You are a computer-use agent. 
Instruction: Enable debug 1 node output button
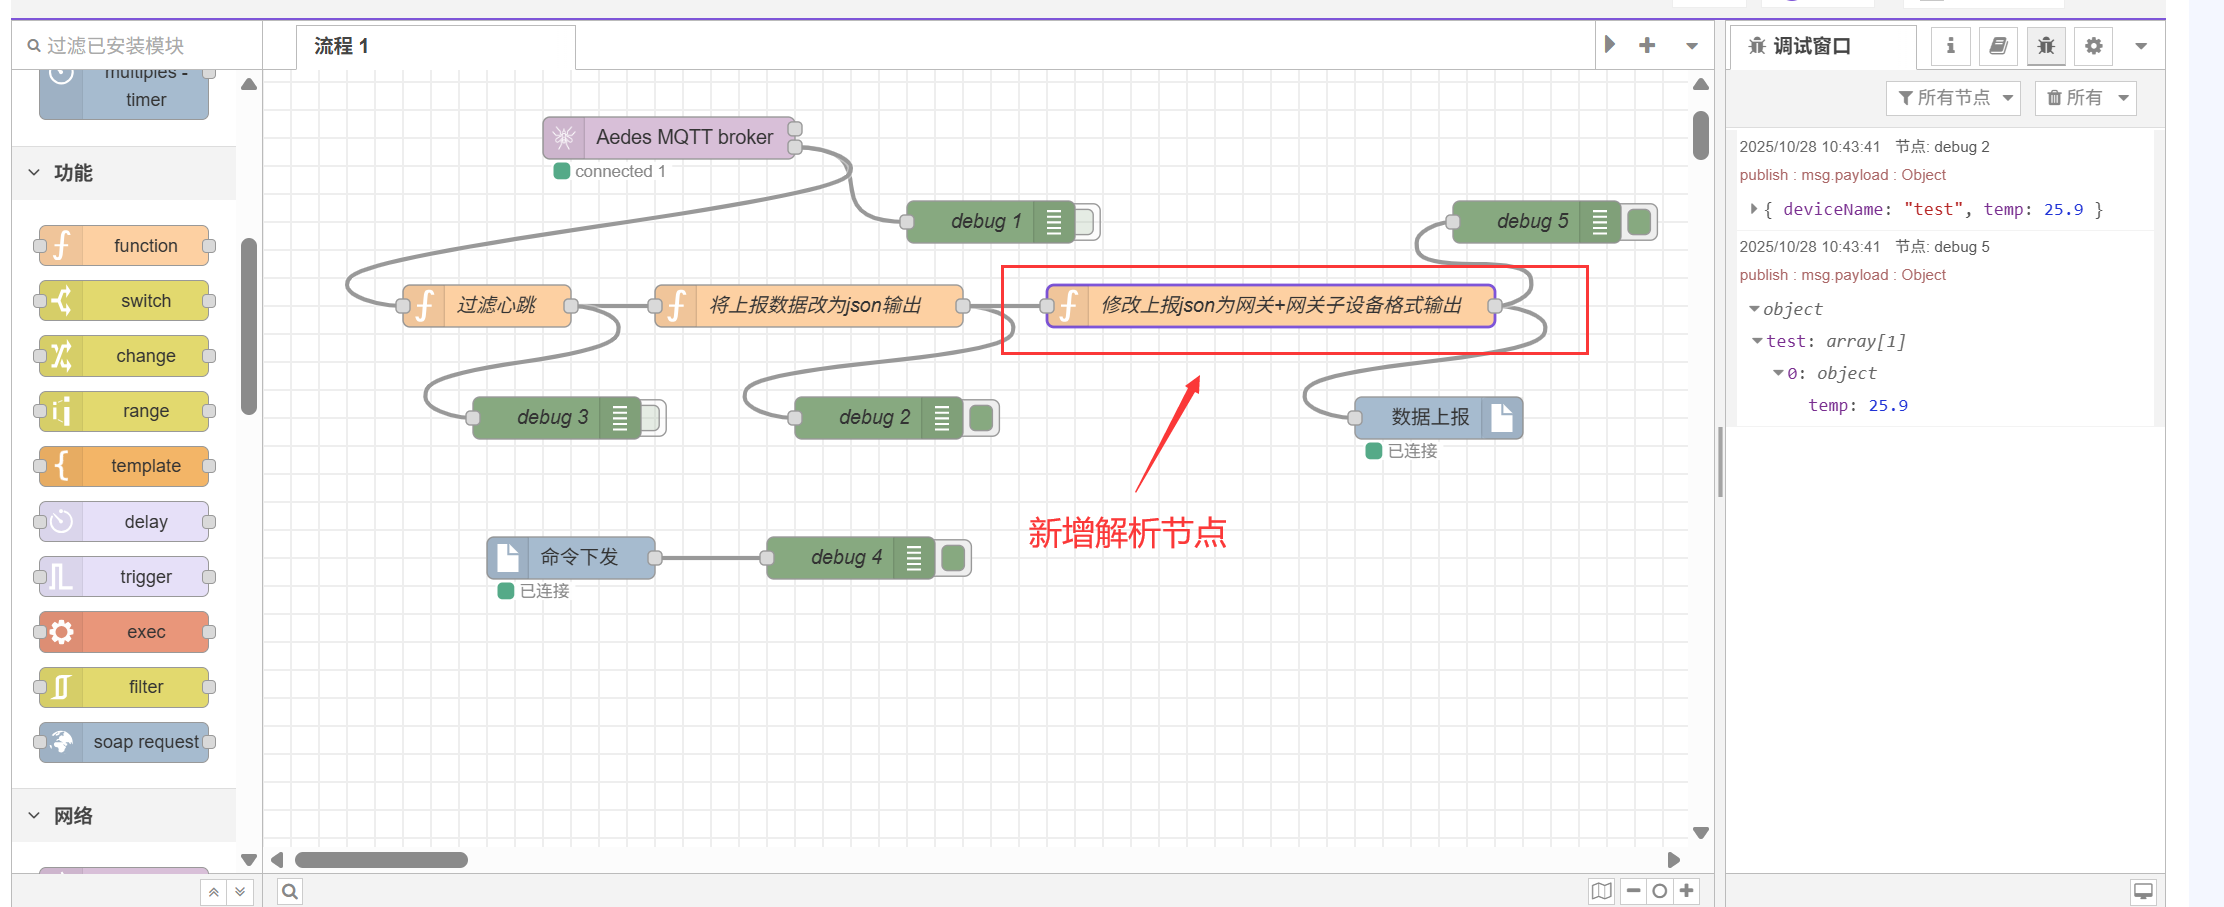point(1086,222)
